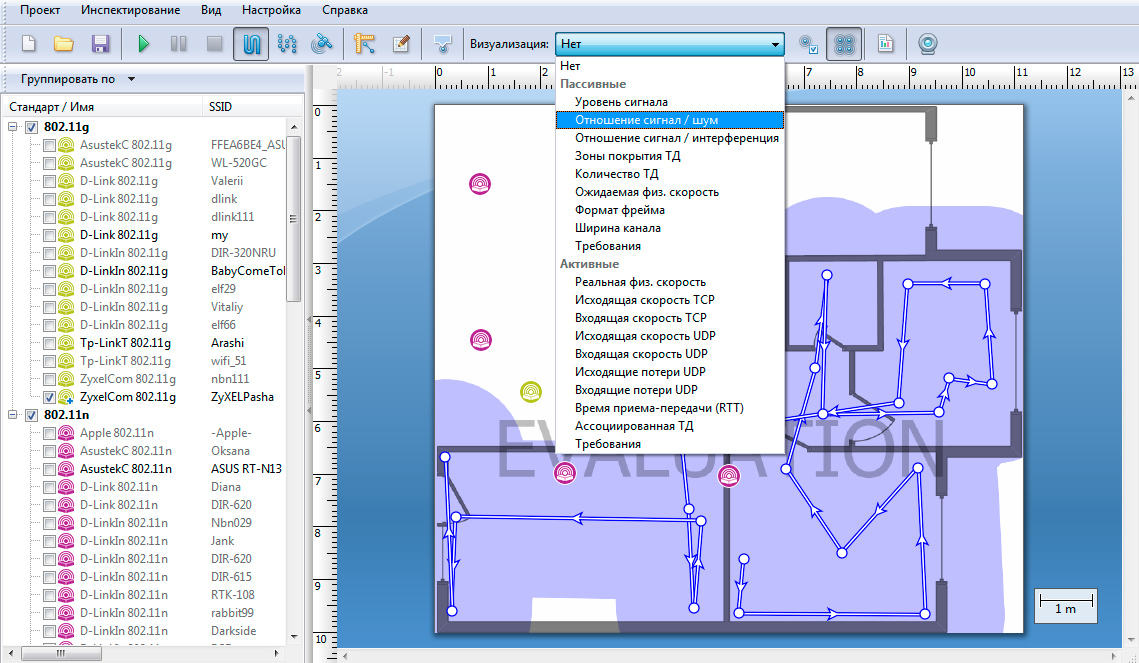1139x663 pixels.
Task: Start the survey with the green play button
Action: pyautogui.click(x=144, y=44)
